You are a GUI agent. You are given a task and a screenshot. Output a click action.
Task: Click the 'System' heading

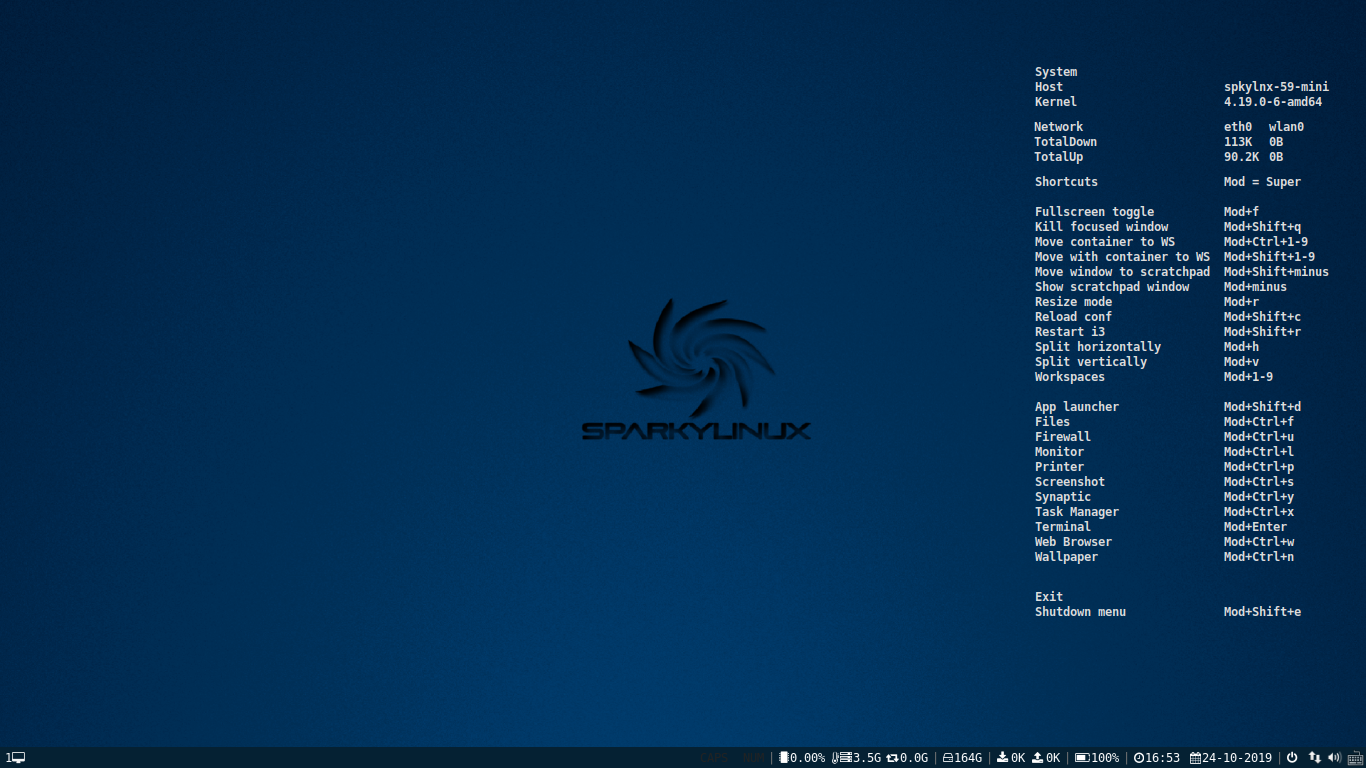tap(1056, 72)
